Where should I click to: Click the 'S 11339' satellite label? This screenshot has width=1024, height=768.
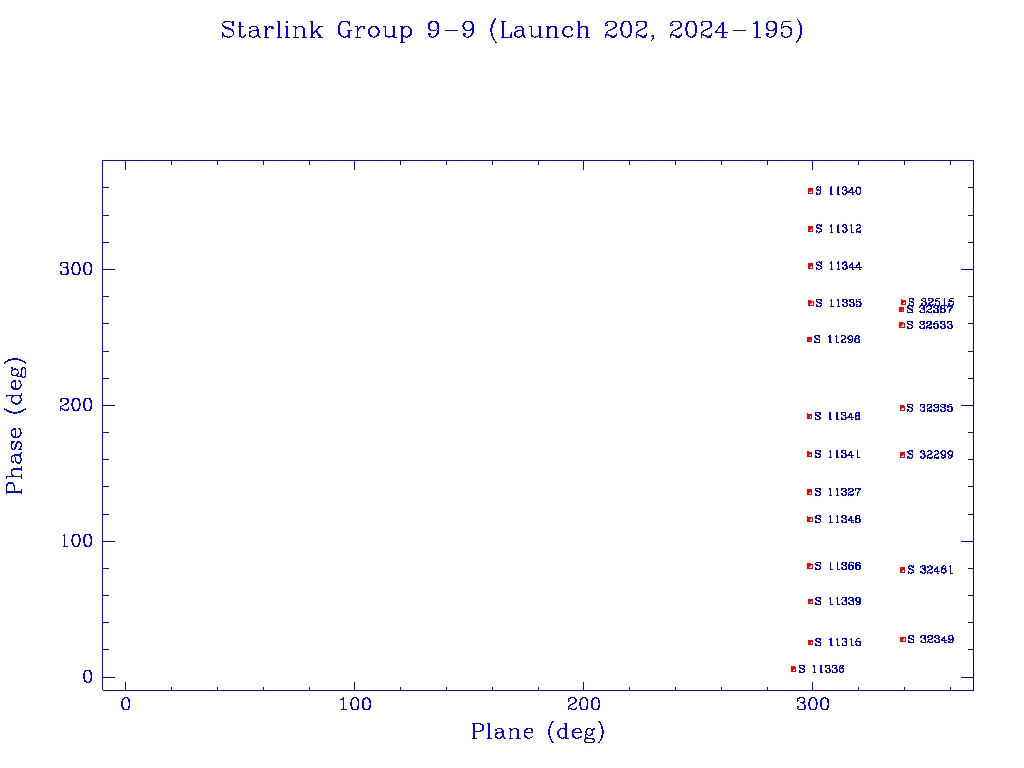pos(837,601)
